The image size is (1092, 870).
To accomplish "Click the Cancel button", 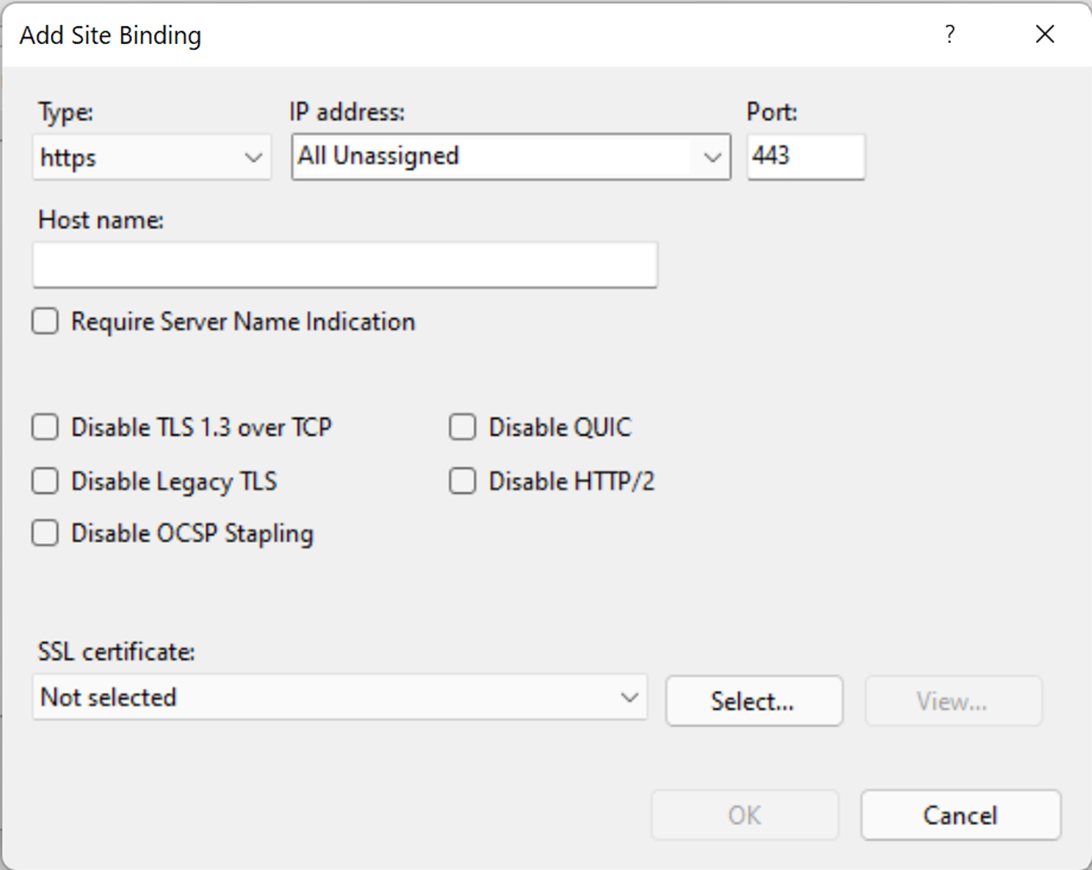I will point(961,815).
